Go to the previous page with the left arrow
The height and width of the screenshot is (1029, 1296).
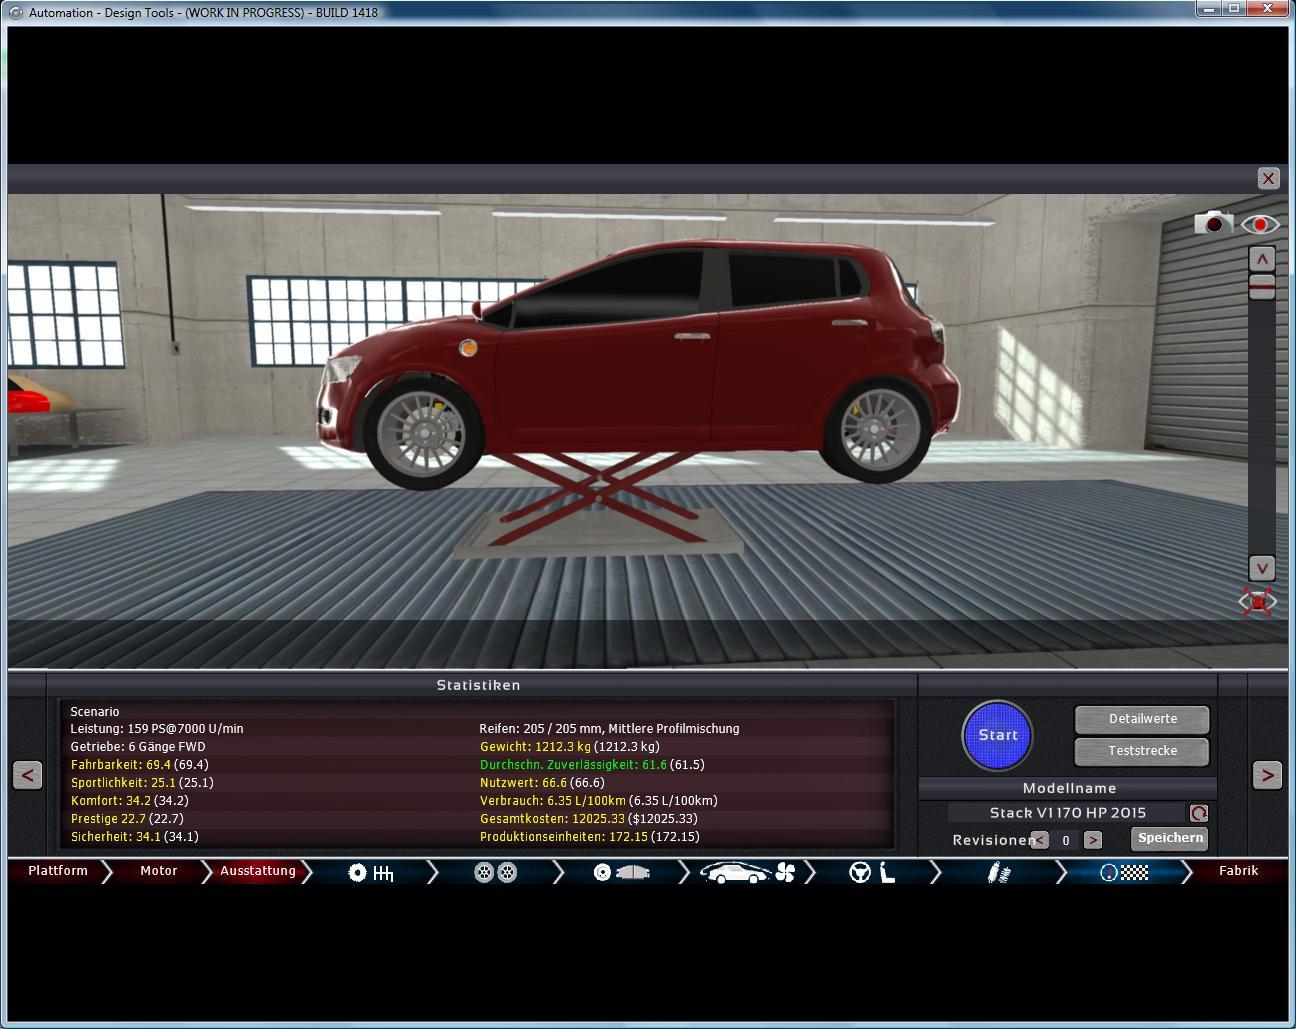(x=28, y=775)
